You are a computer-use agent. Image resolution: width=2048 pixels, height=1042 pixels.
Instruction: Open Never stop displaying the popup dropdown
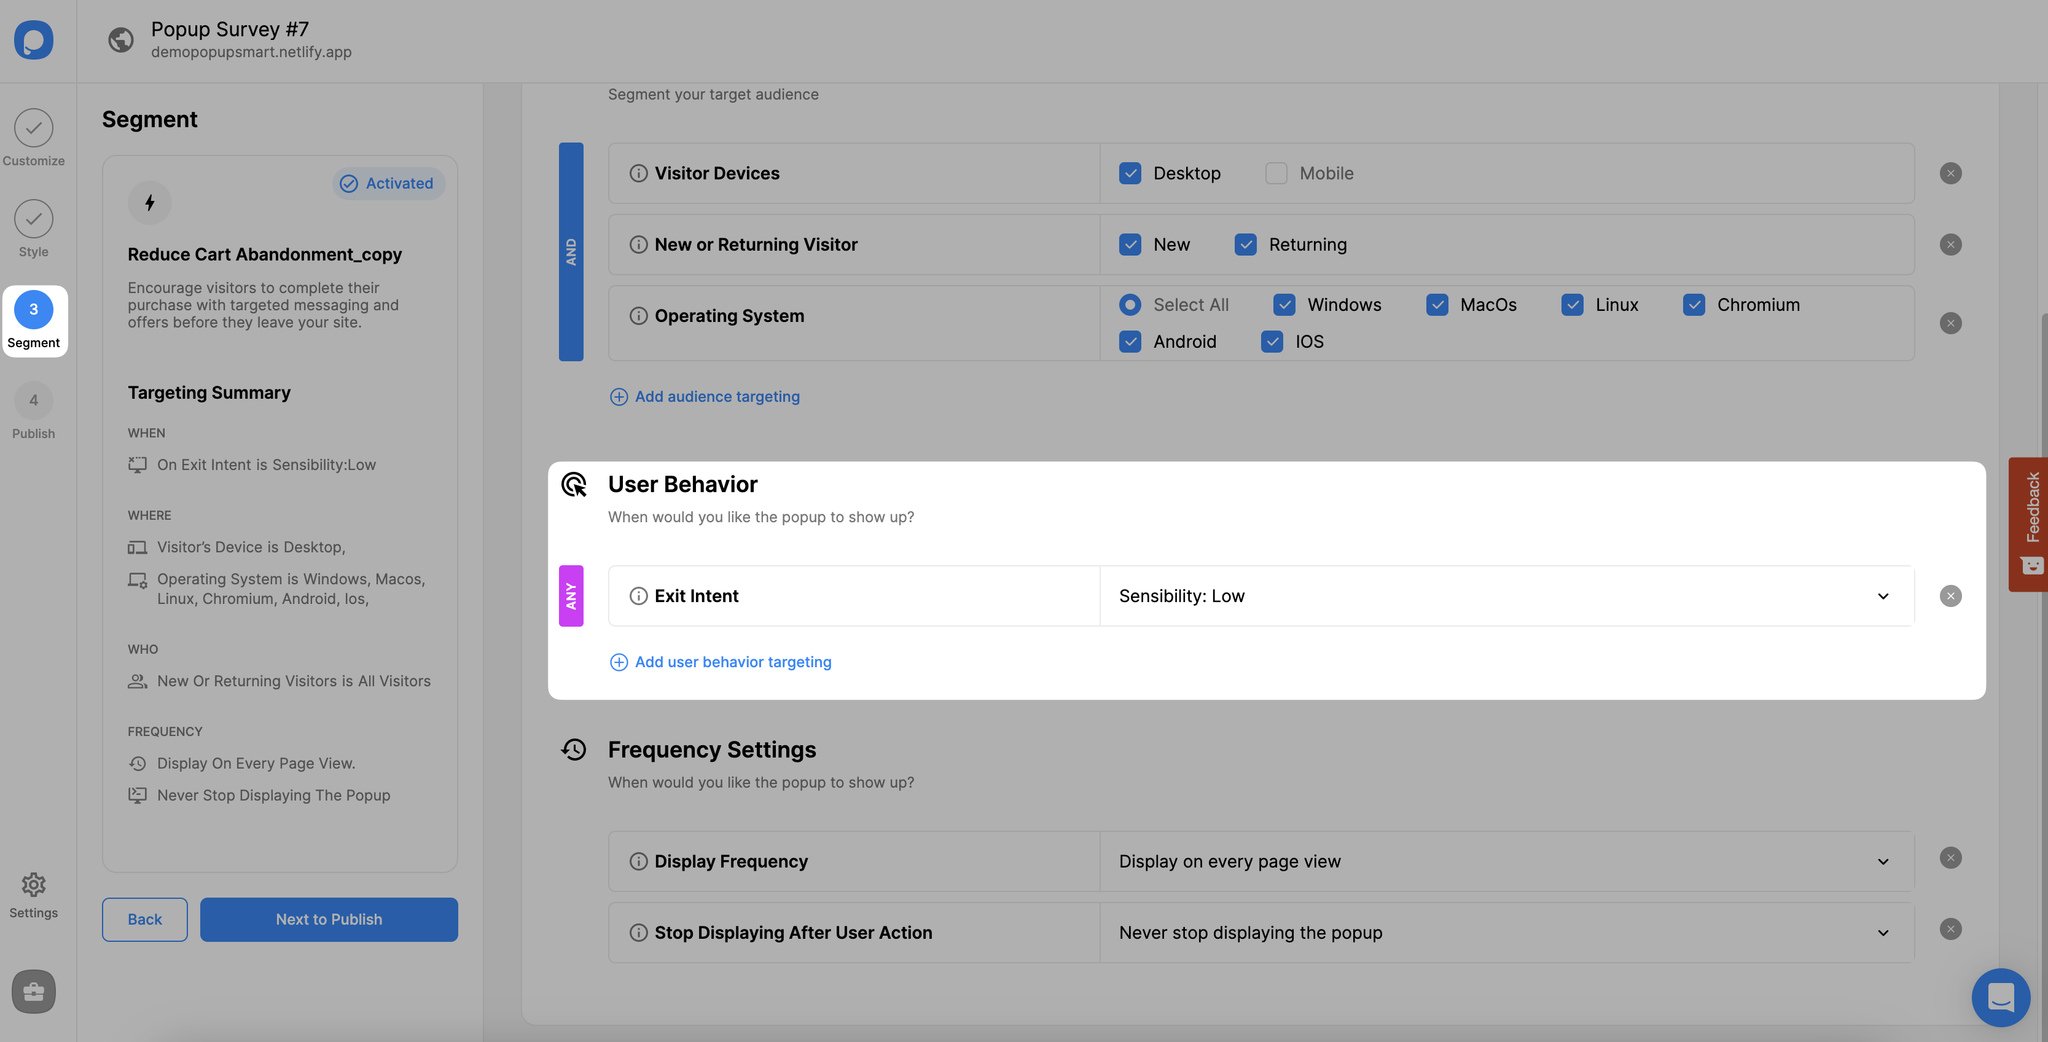pos(1507,932)
